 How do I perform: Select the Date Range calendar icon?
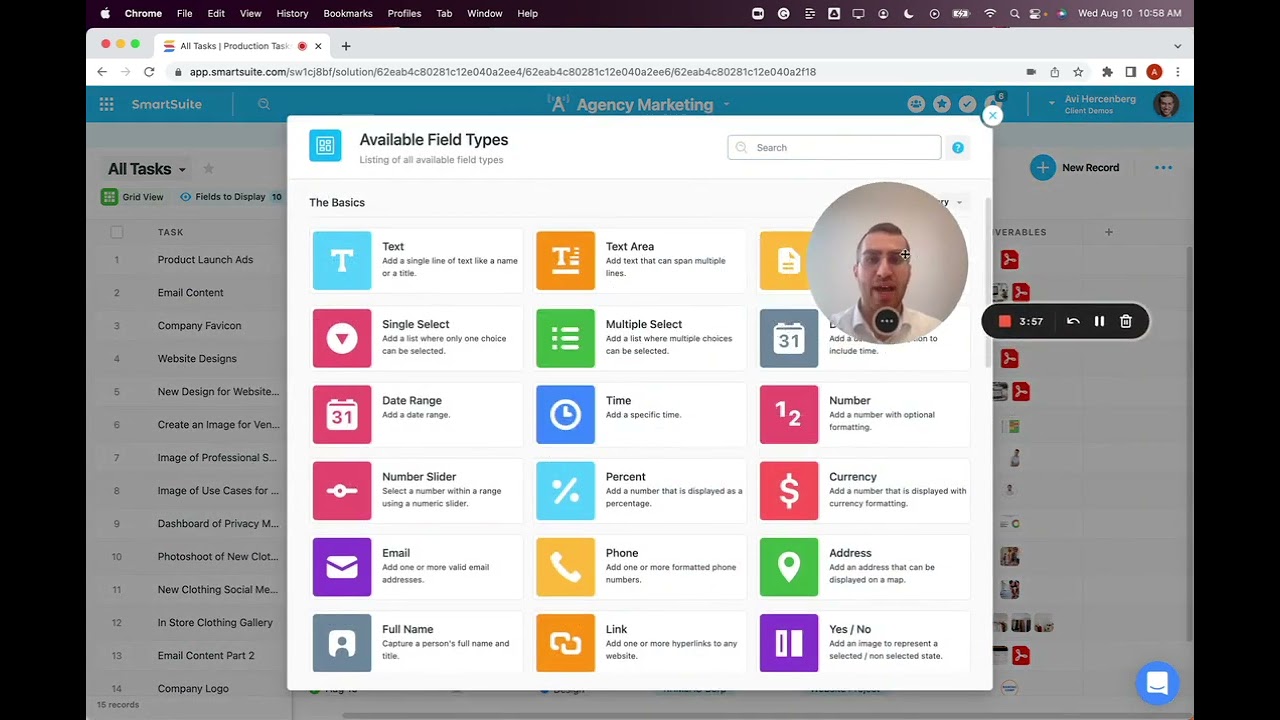pos(342,414)
